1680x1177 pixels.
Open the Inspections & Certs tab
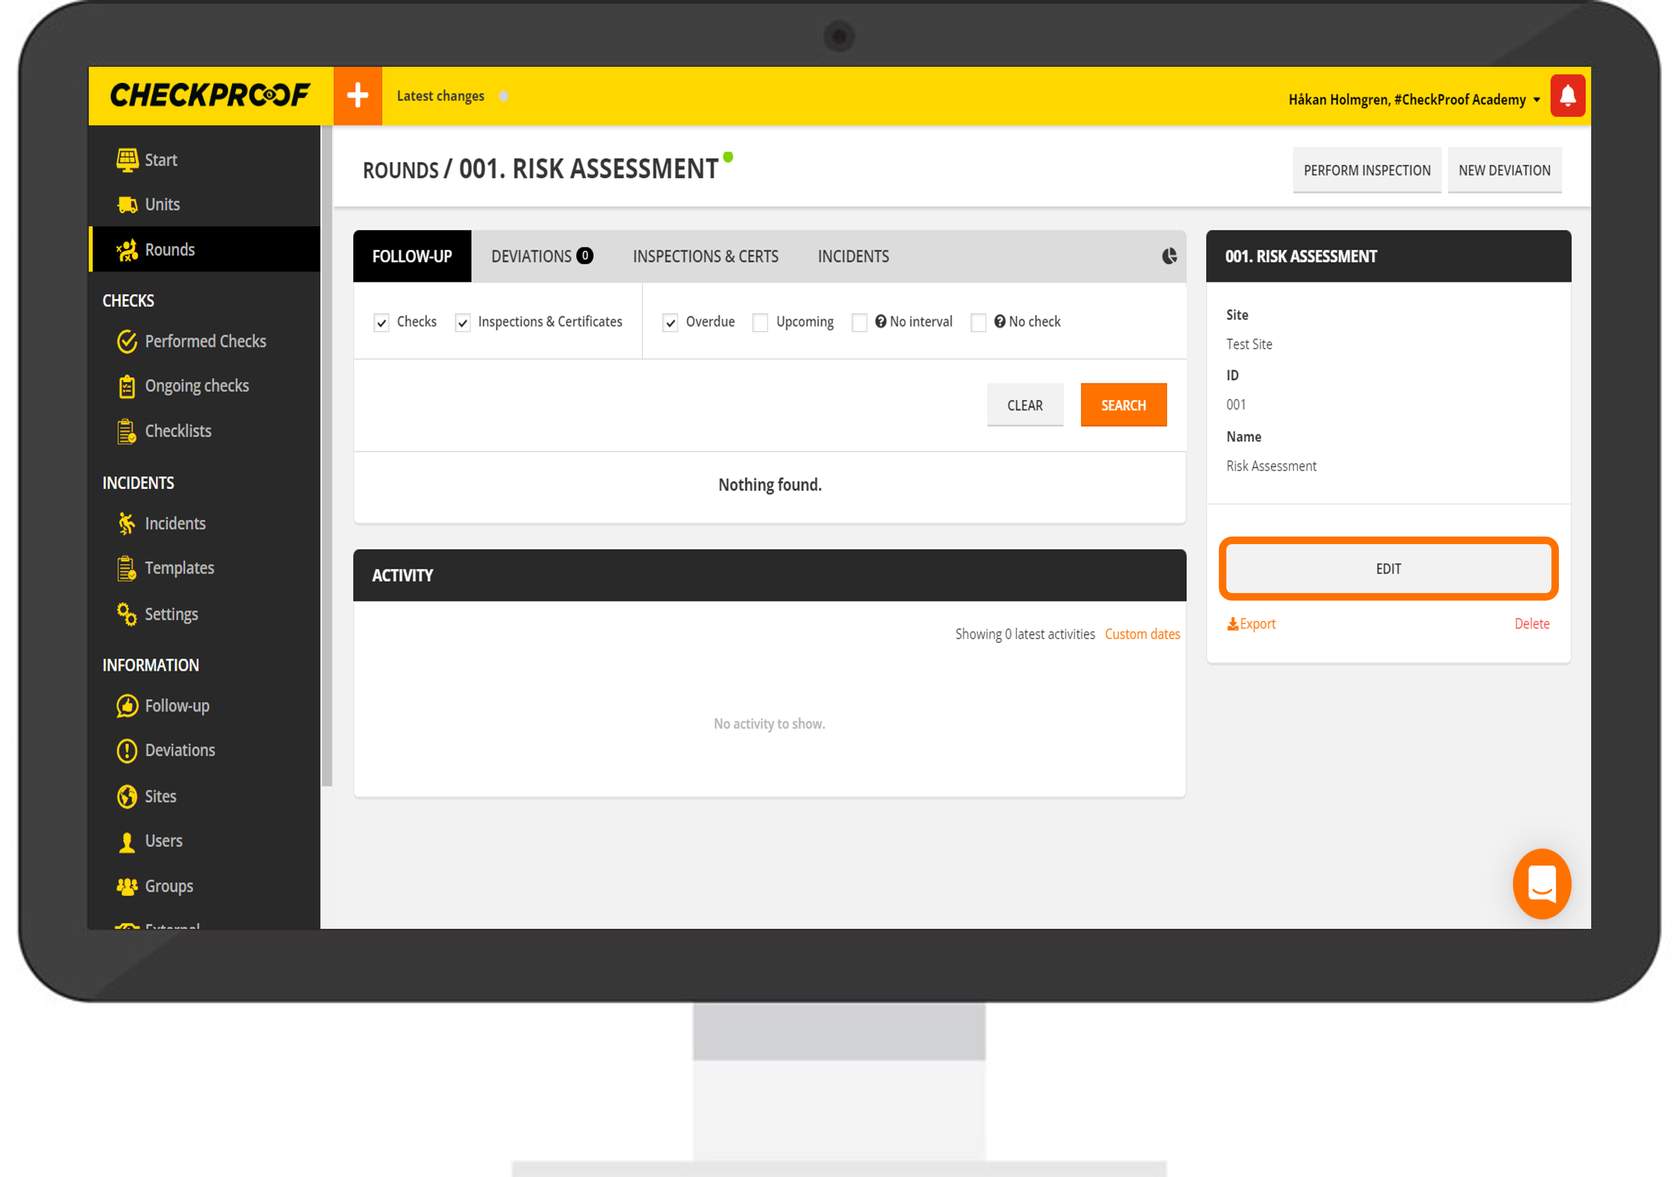tap(705, 257)
